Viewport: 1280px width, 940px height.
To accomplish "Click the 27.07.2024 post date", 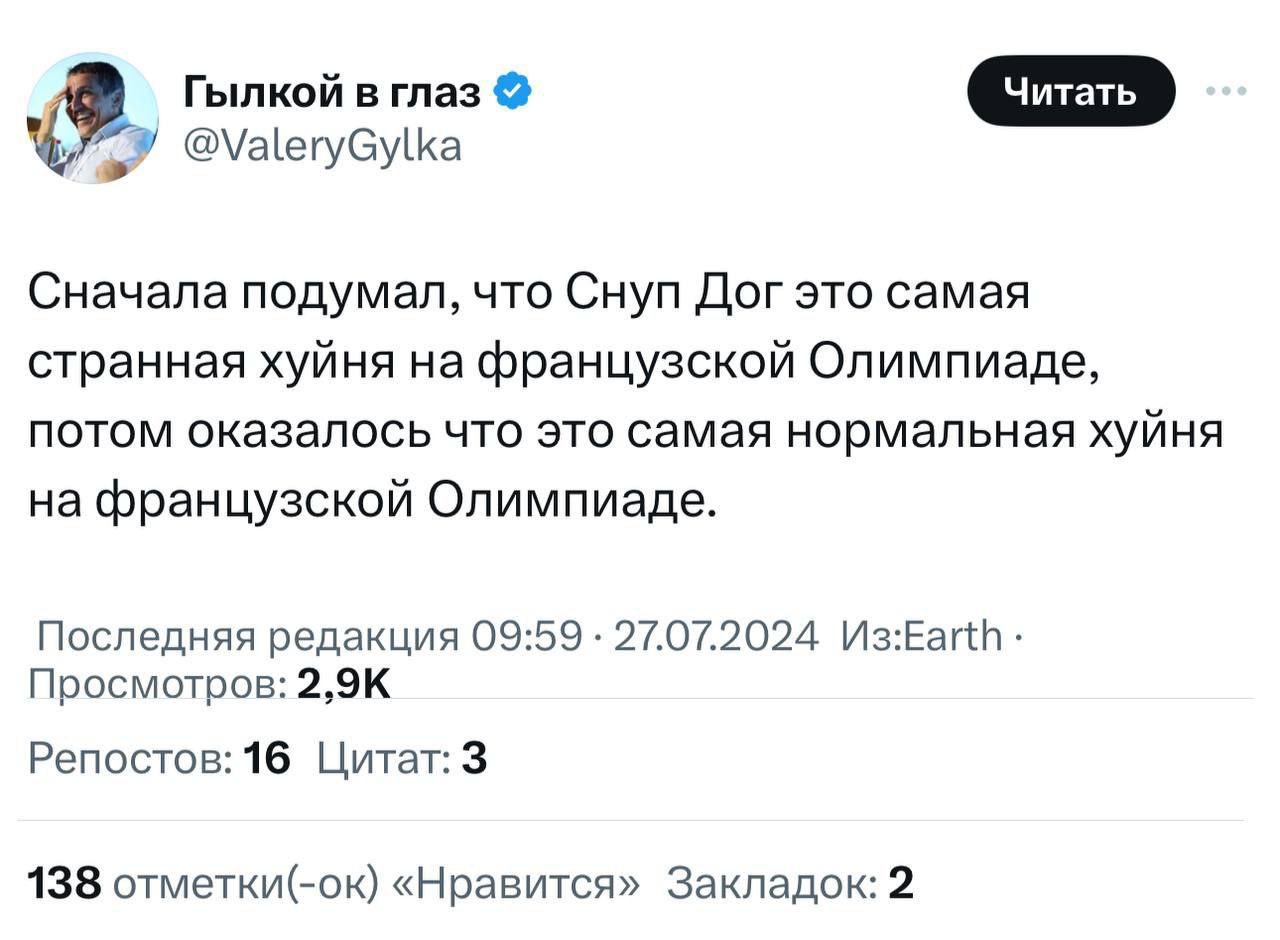I will click(x=718, y=635).
